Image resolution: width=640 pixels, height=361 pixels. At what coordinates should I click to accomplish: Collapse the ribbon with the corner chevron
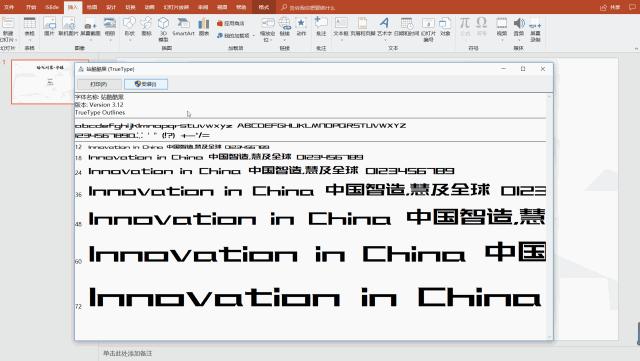pyautogui.click(x=636, y=49)
